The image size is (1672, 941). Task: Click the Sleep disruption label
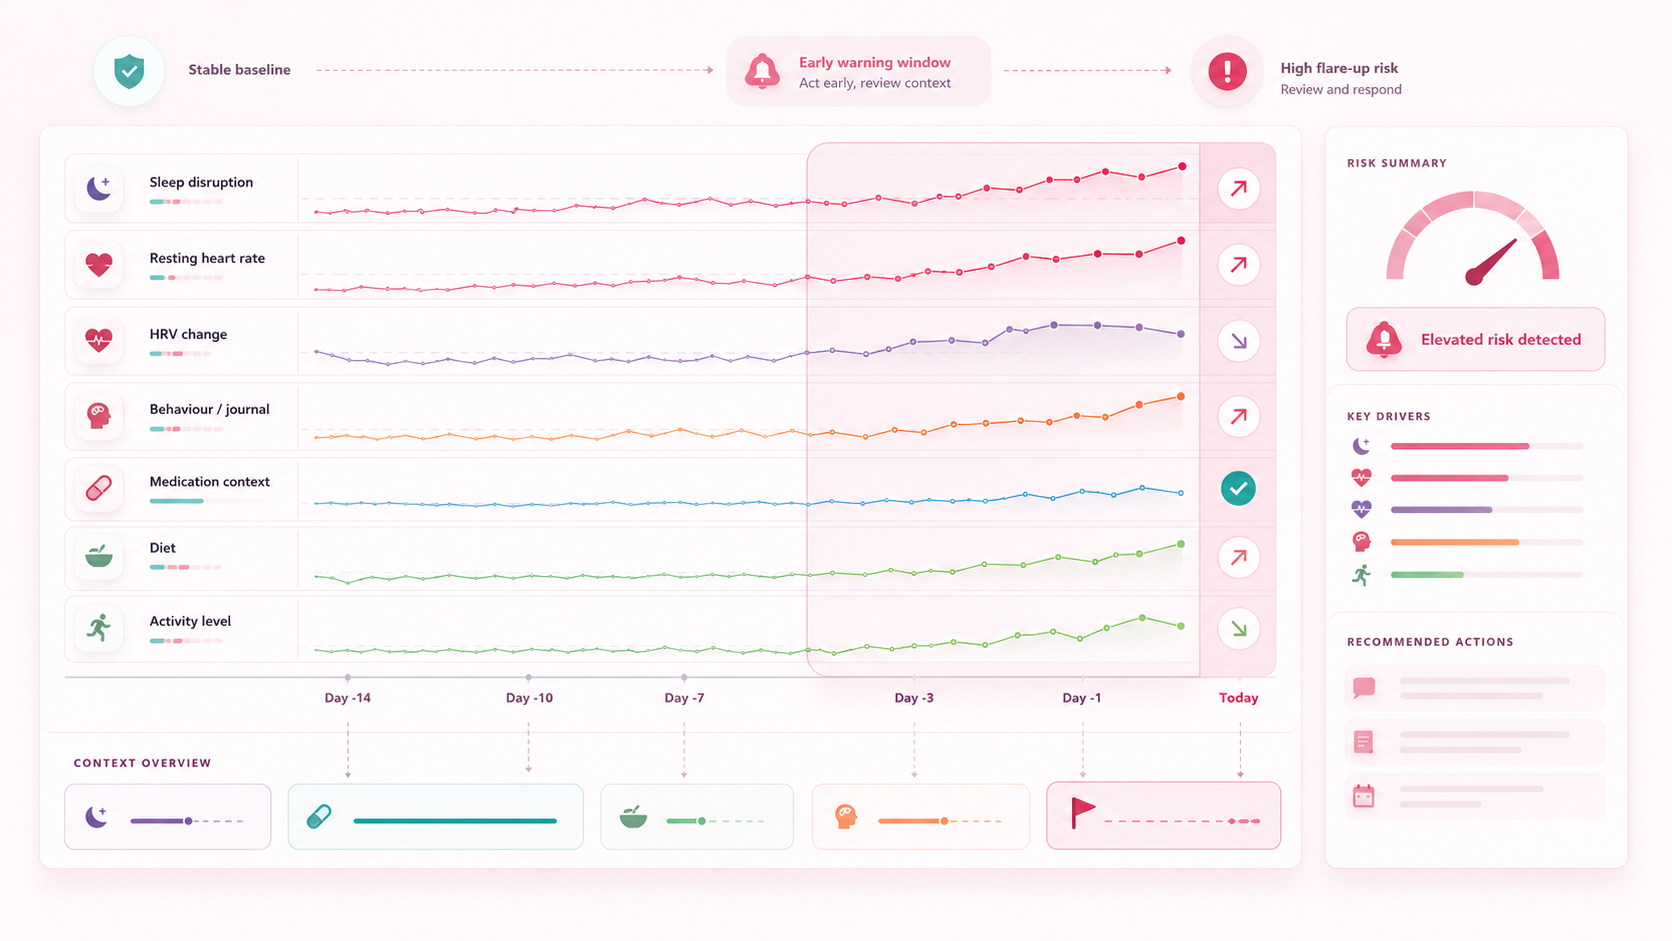201,182
